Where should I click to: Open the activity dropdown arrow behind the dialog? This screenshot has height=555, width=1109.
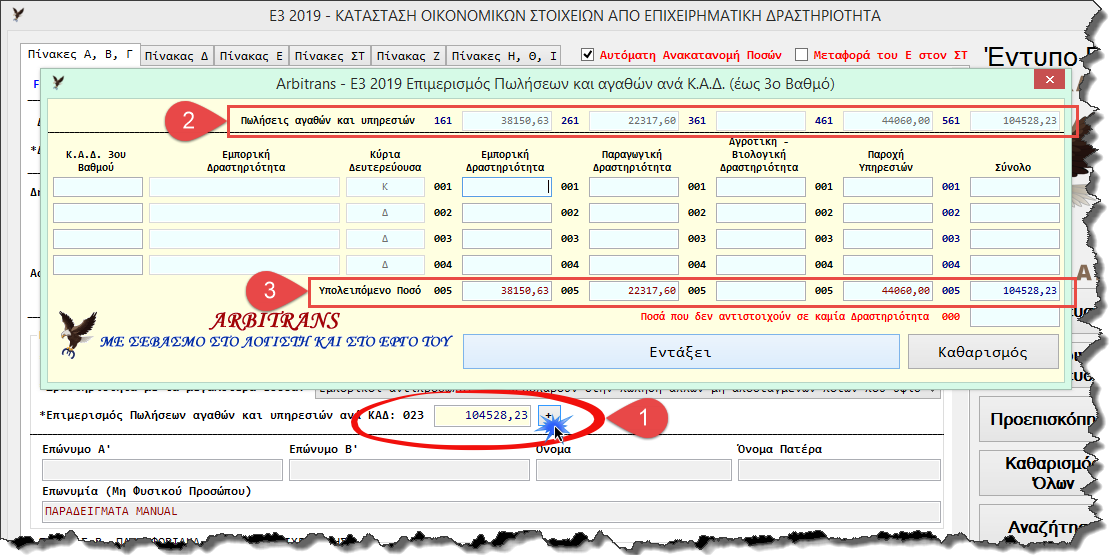pyautogui.click(x=934, y=389)
